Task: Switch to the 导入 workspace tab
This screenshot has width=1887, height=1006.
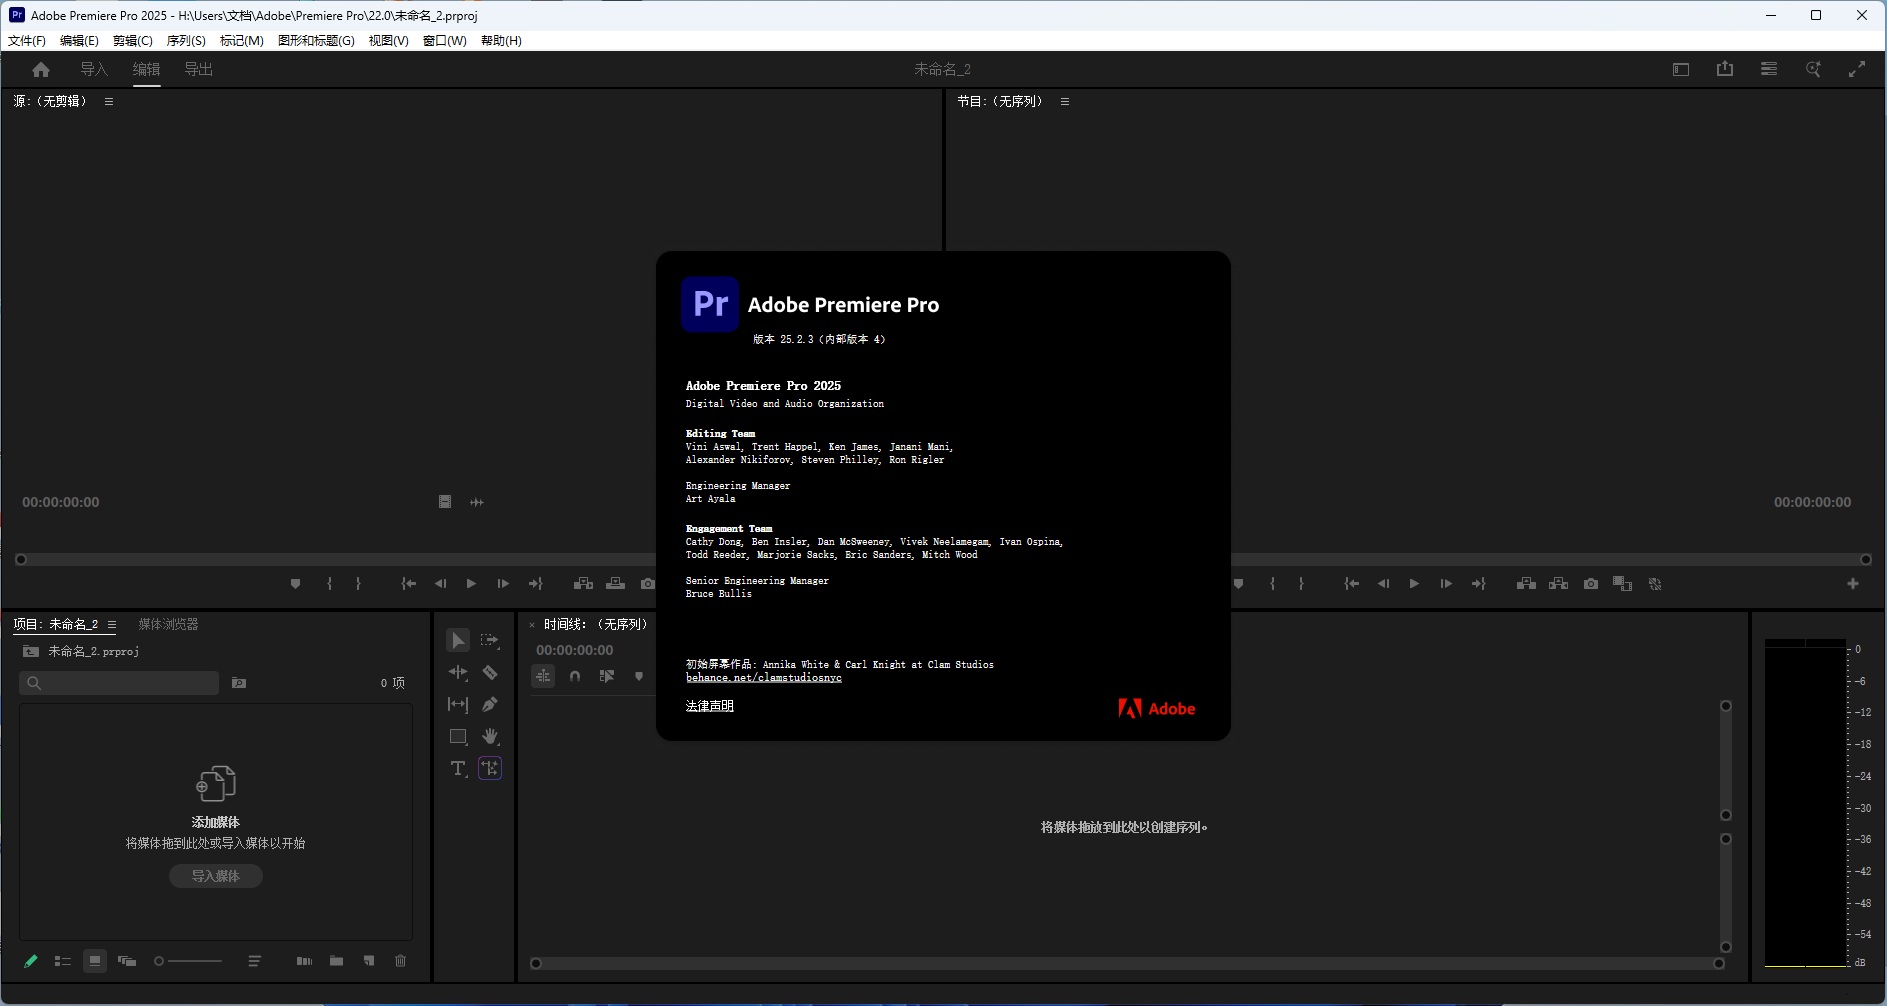Action: pos(94,69)
